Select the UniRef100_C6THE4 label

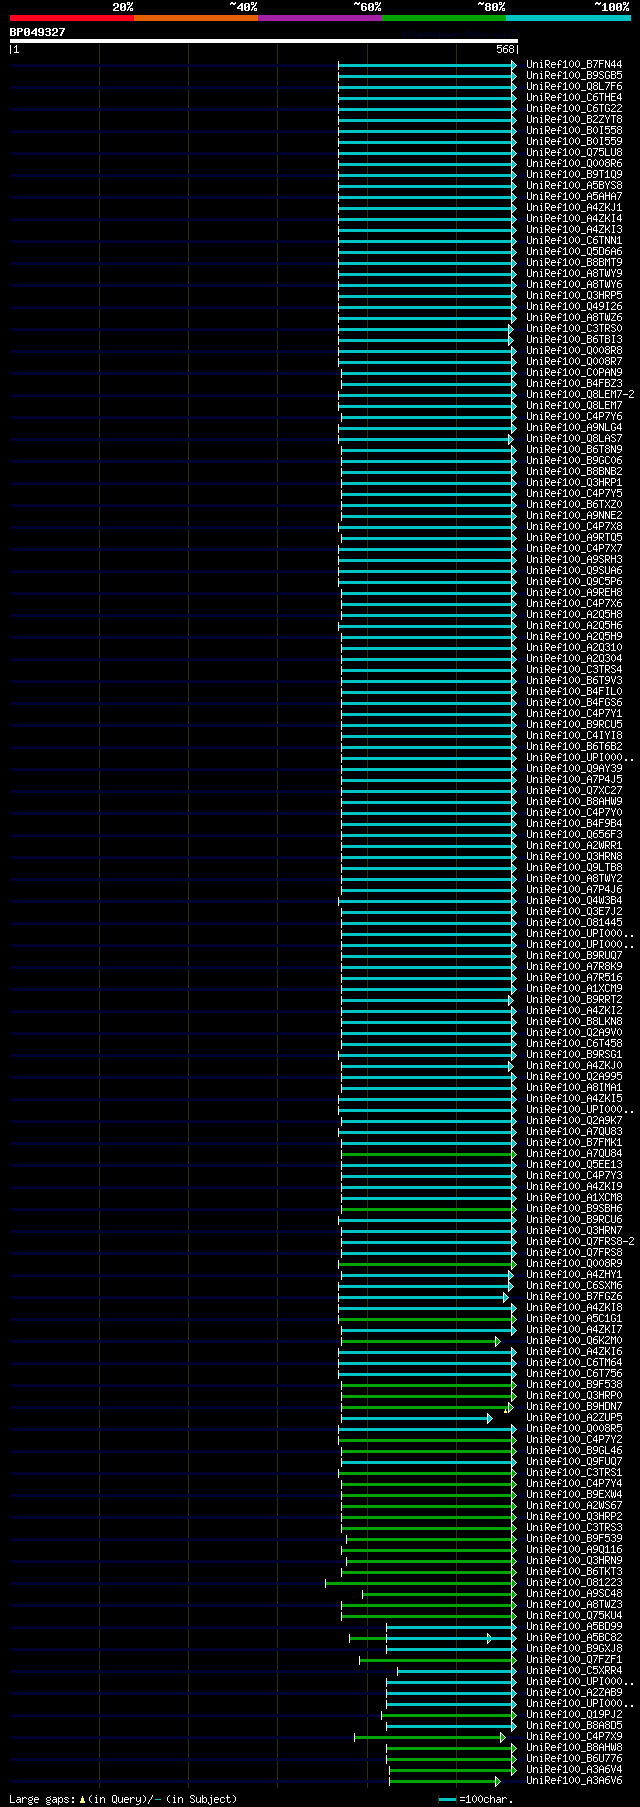574,98
